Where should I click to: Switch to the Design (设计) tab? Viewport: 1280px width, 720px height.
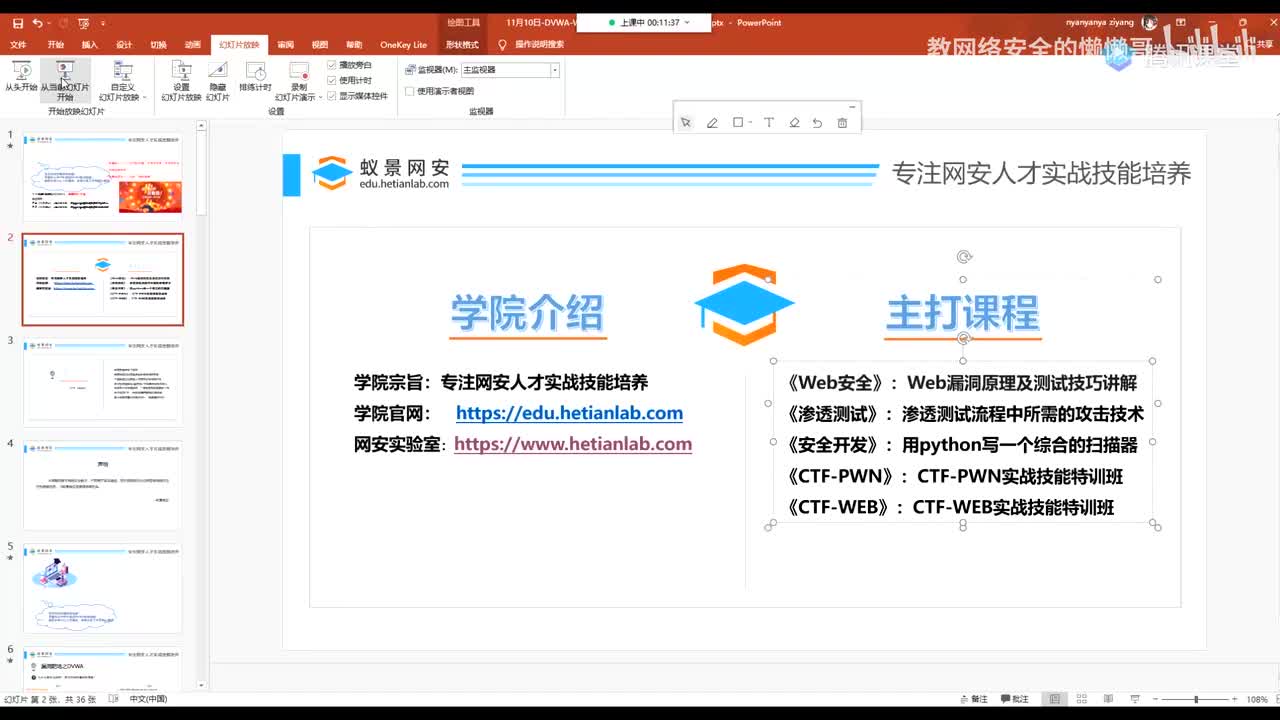(124, 45)
